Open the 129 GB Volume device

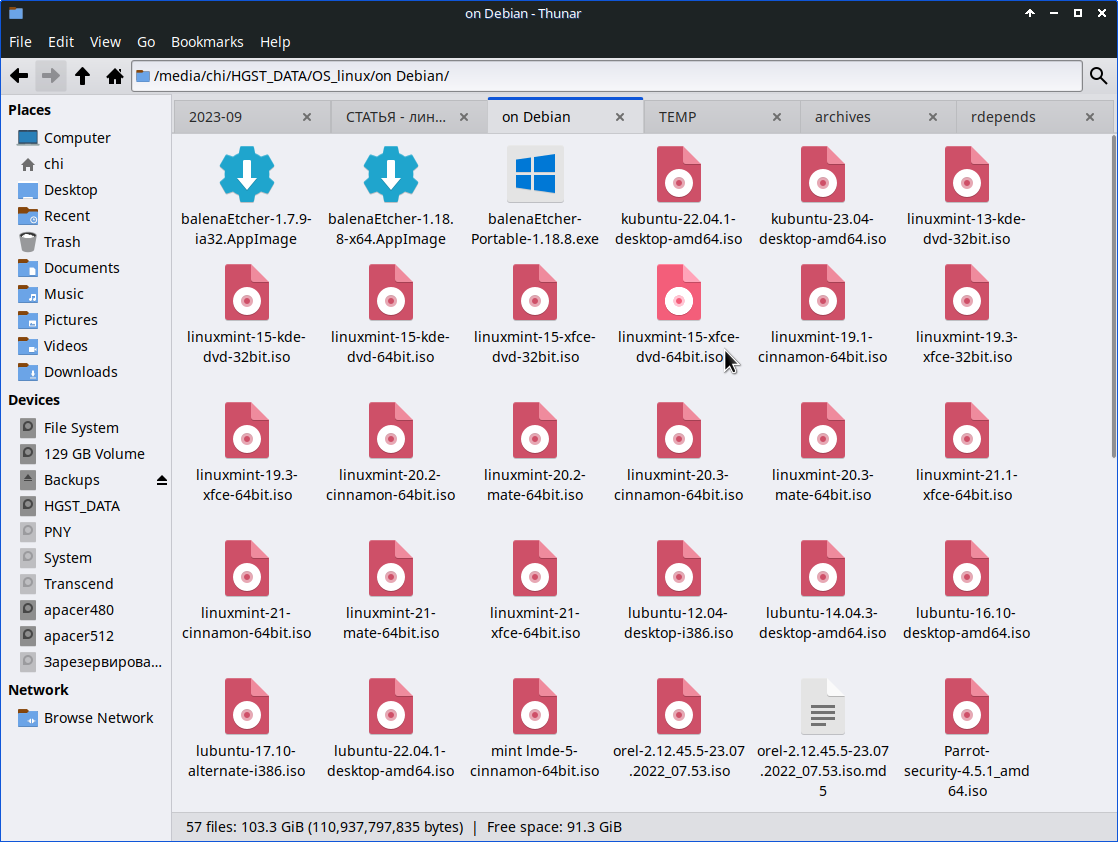point(93,454)
